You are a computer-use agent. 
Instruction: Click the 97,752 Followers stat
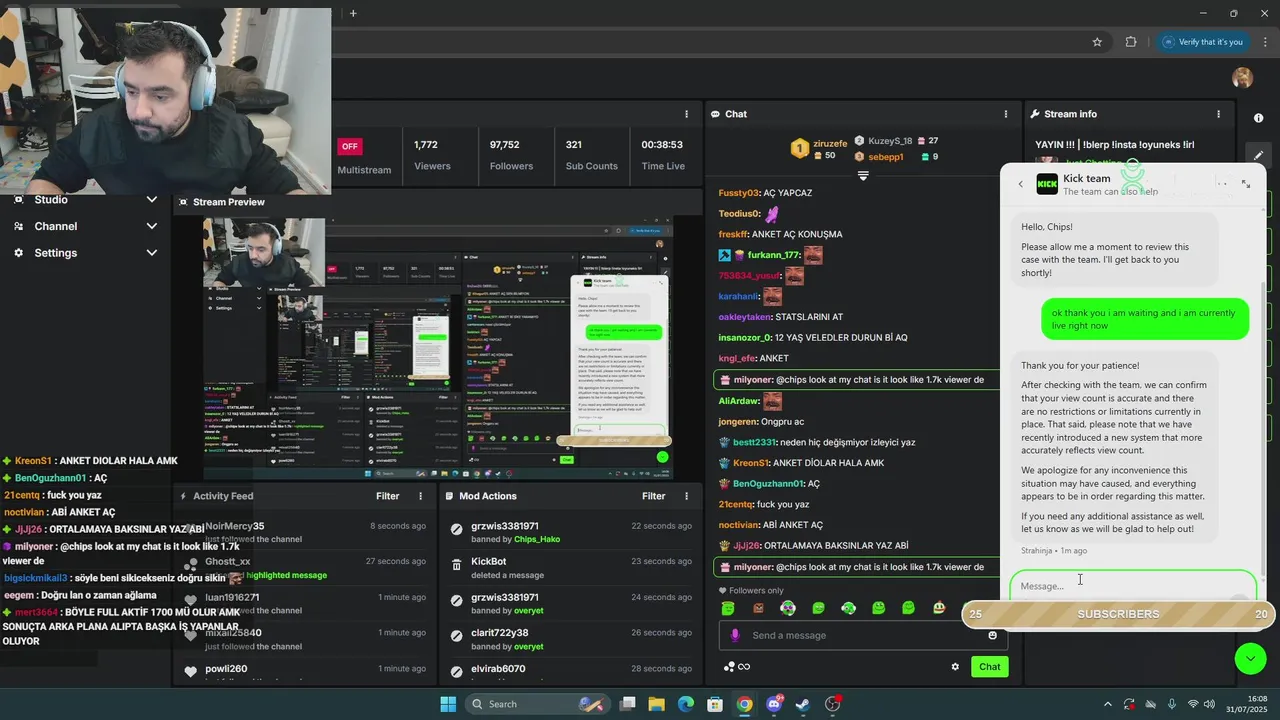point(511,155)
